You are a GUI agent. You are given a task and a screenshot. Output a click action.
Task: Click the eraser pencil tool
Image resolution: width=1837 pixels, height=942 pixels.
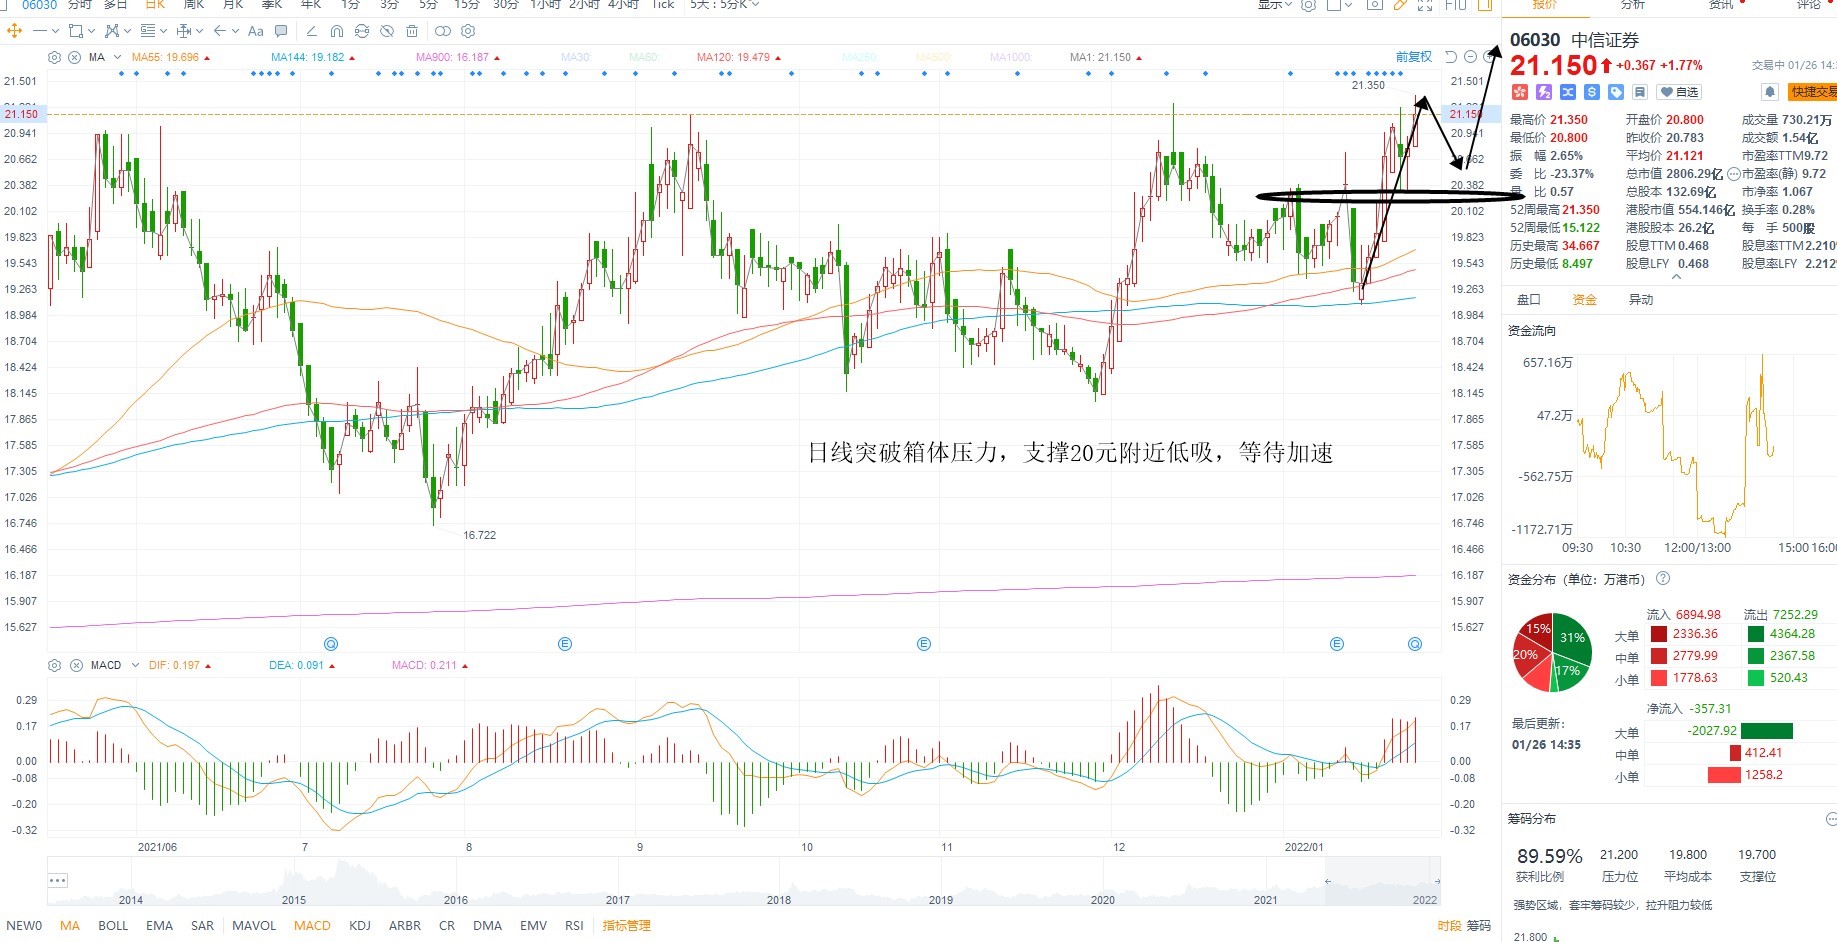pos(312,31)
